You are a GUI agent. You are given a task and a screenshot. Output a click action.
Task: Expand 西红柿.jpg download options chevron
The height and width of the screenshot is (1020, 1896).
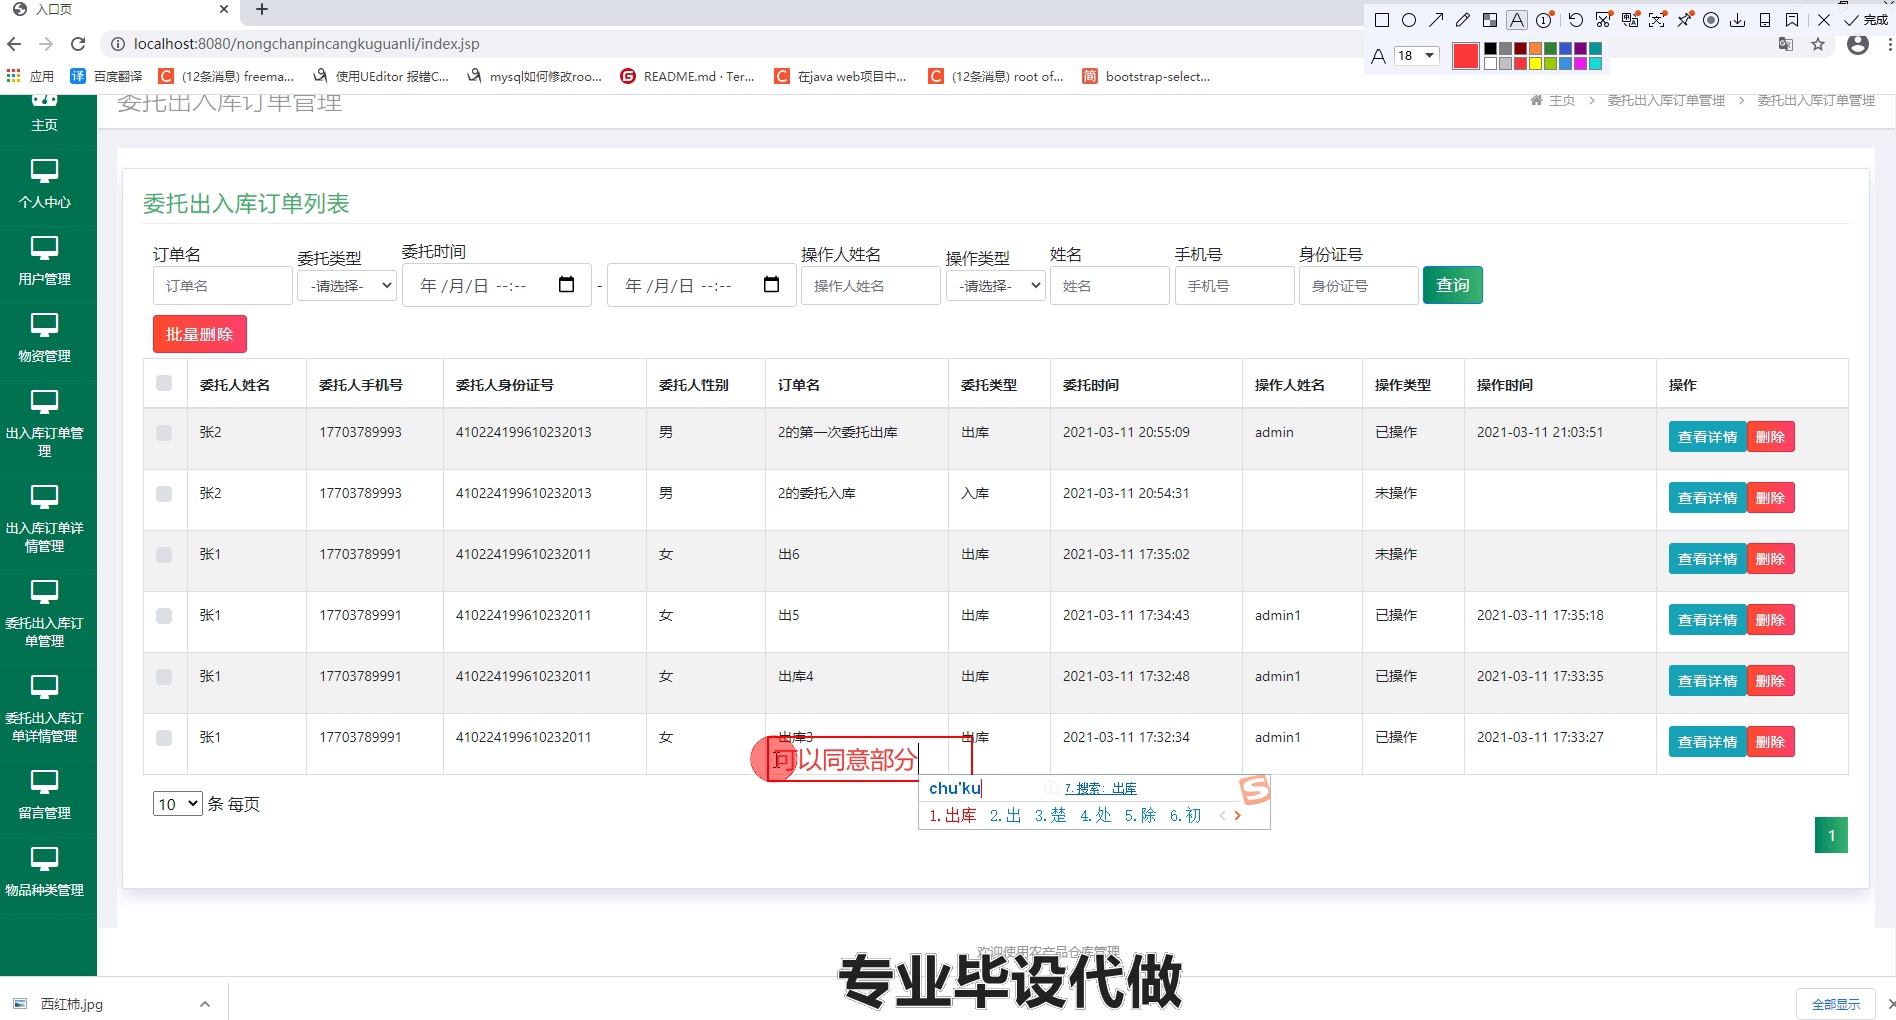click(x=204, y=1004)
